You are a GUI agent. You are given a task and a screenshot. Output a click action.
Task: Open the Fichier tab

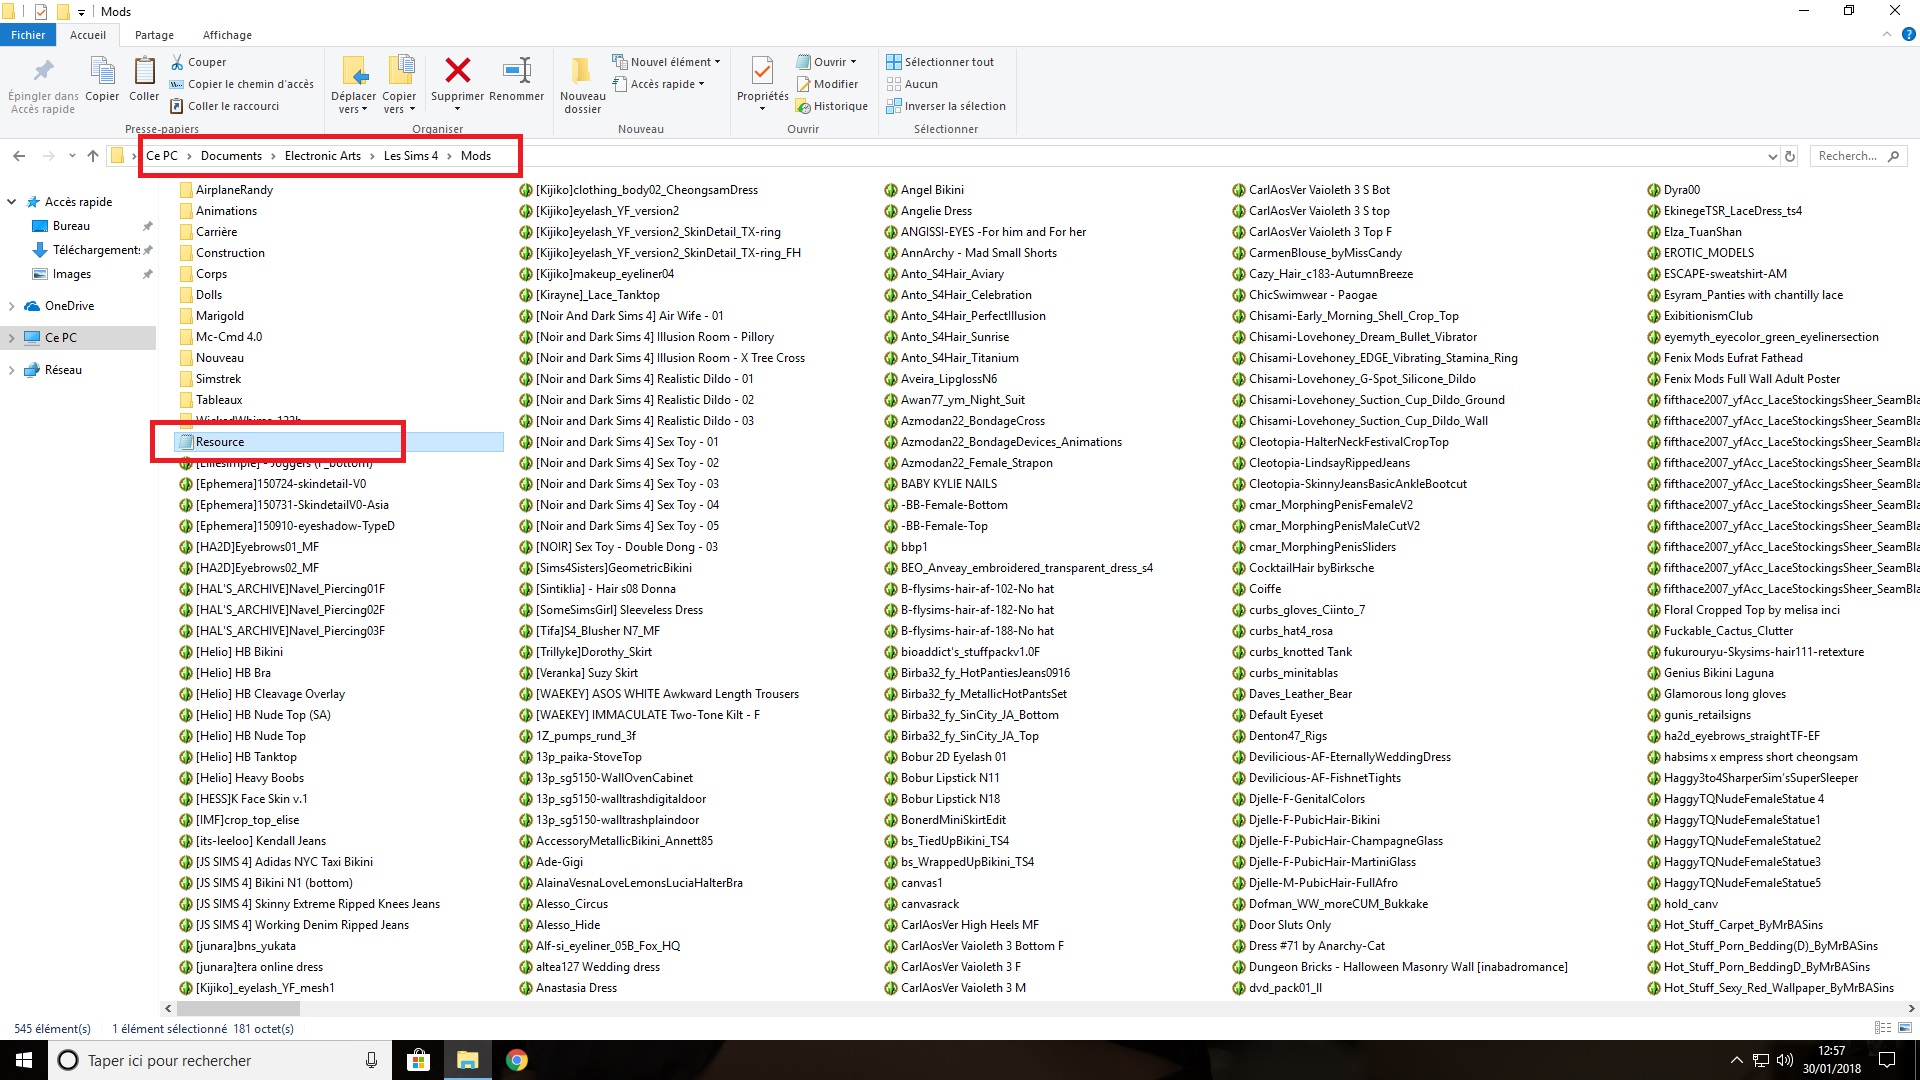[28, 35]
